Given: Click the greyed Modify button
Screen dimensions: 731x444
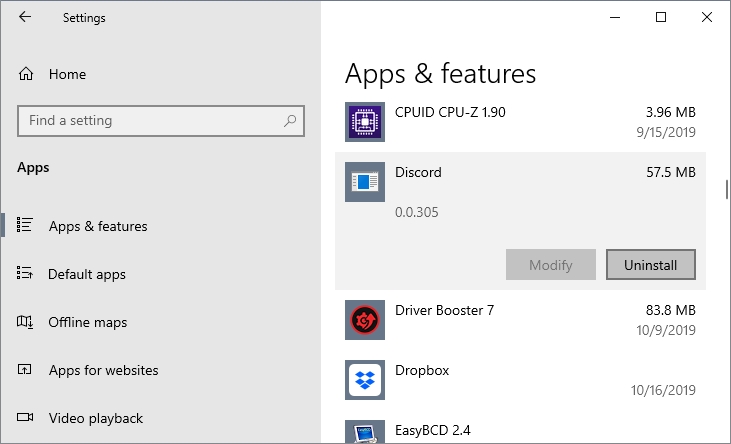Looking at the screenshot, I should pos(550,265).
